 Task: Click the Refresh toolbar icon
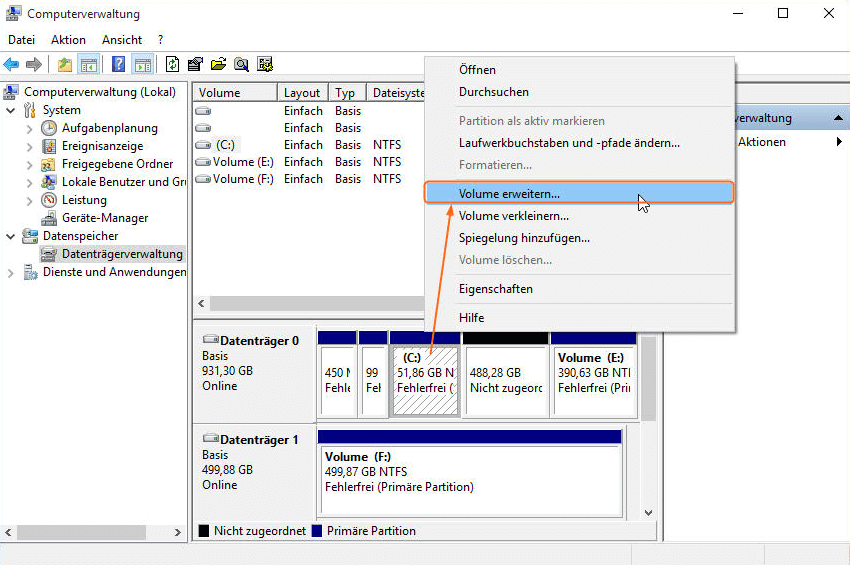coord(173,64)
